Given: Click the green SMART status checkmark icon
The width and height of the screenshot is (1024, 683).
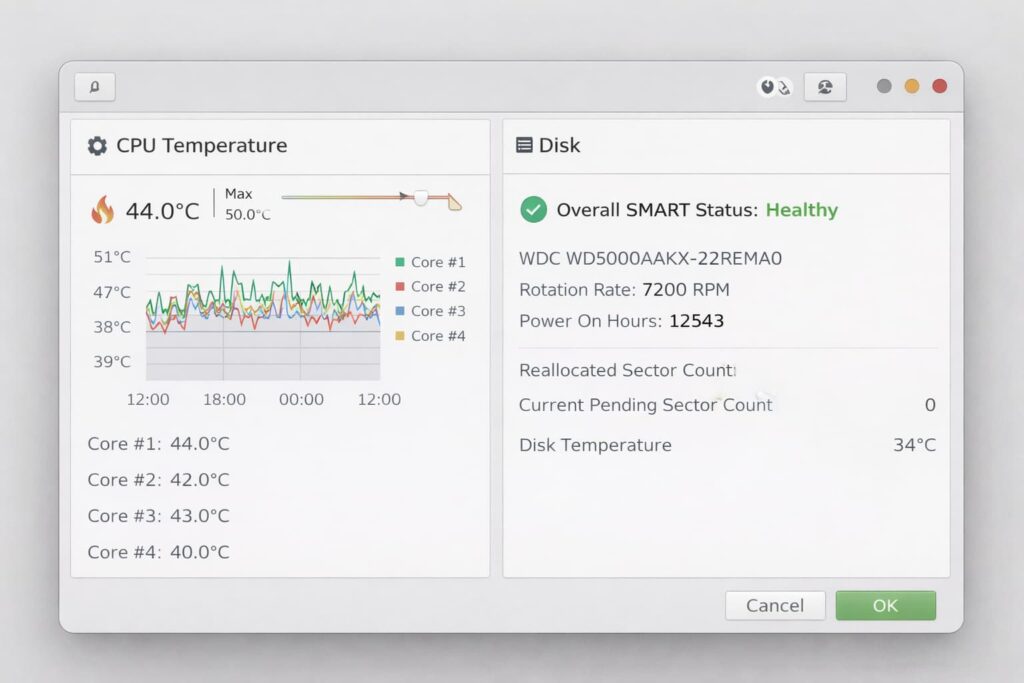Looking at the screenshot, I should tap(534, 210).
